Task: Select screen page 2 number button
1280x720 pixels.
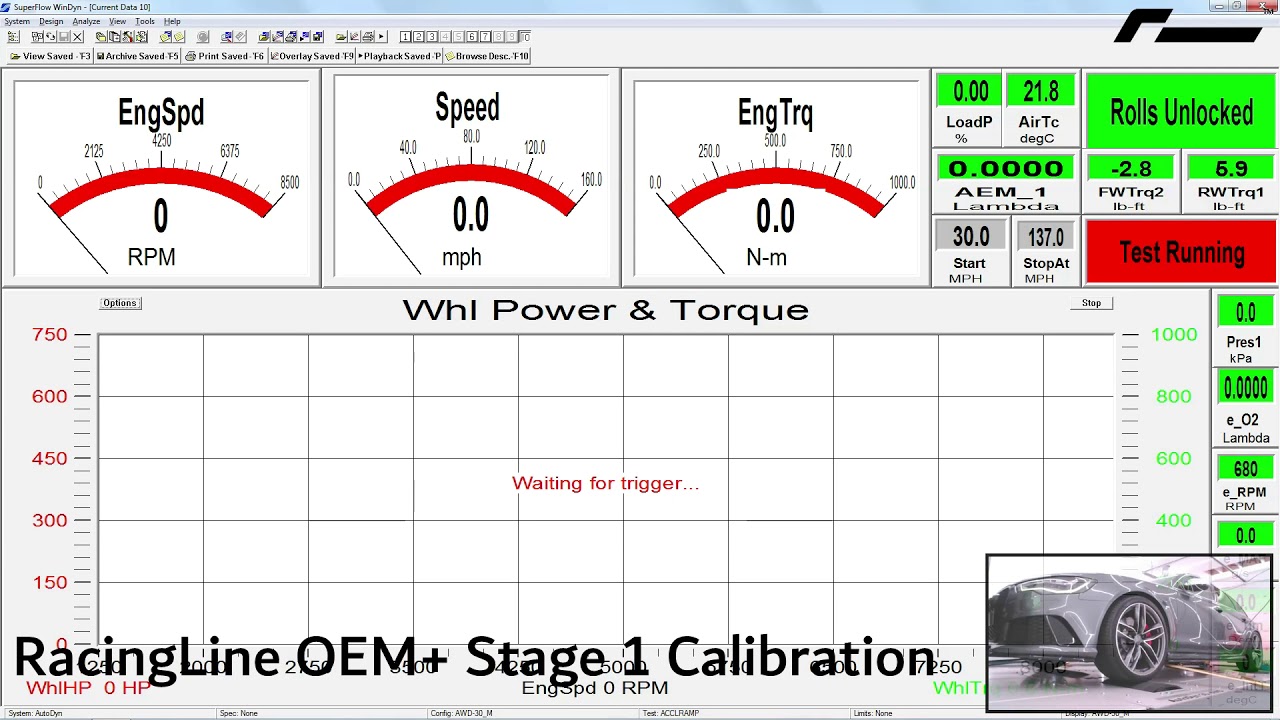Action: click(418, 37)
